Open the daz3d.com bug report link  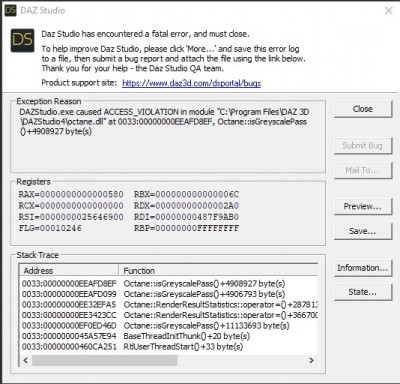point(191,83)
